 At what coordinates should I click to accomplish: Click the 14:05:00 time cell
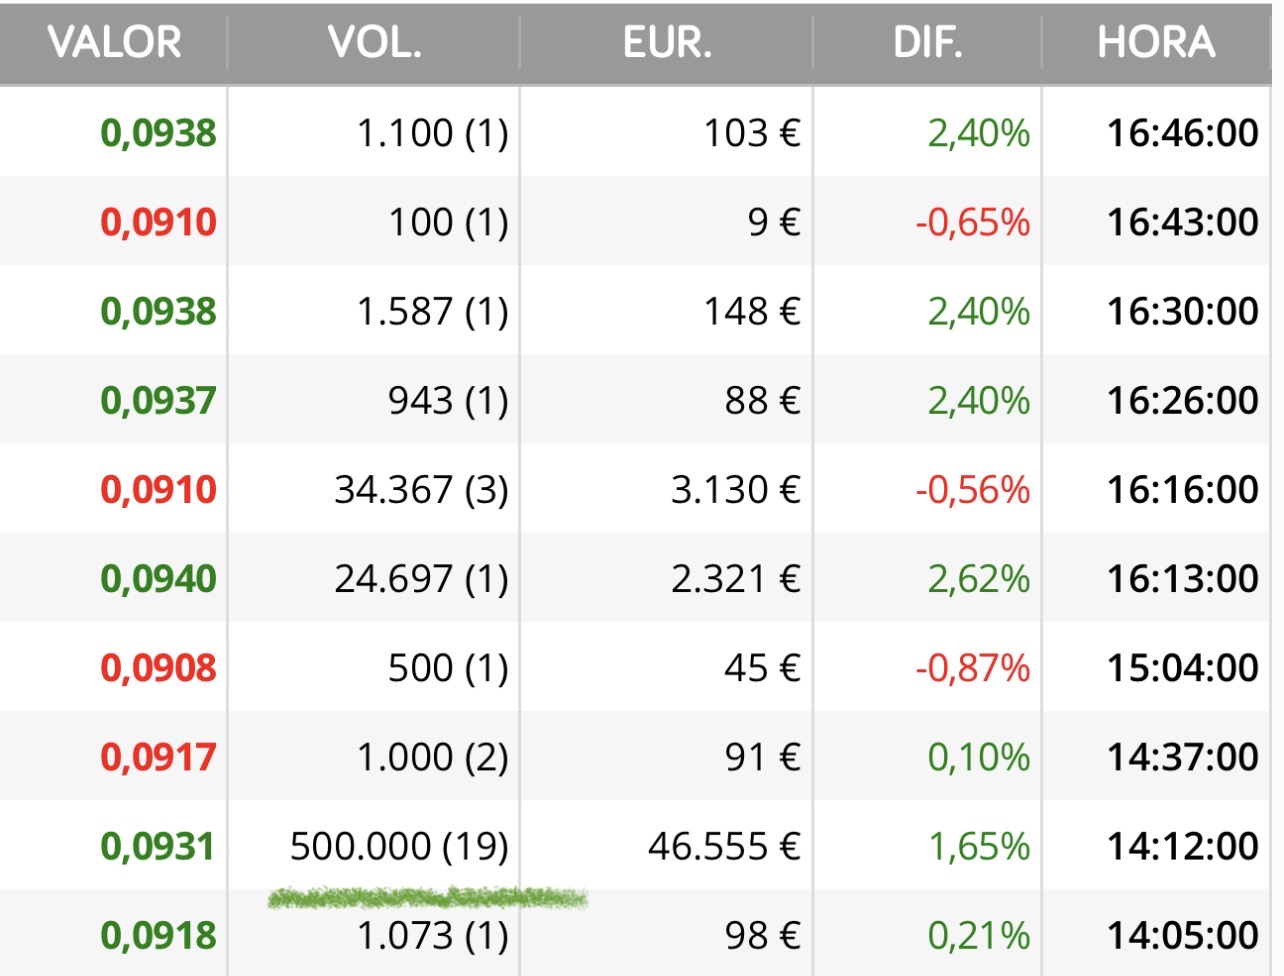coord(1182,936)
